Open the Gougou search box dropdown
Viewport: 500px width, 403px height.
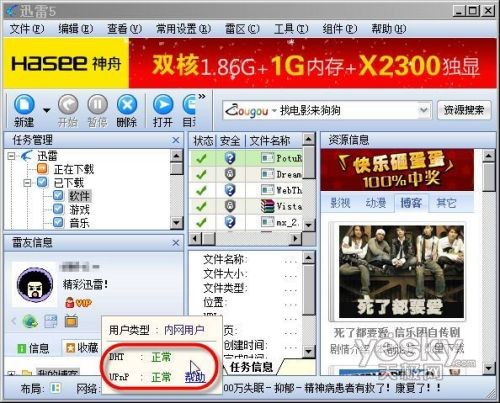tap(423, 110)
